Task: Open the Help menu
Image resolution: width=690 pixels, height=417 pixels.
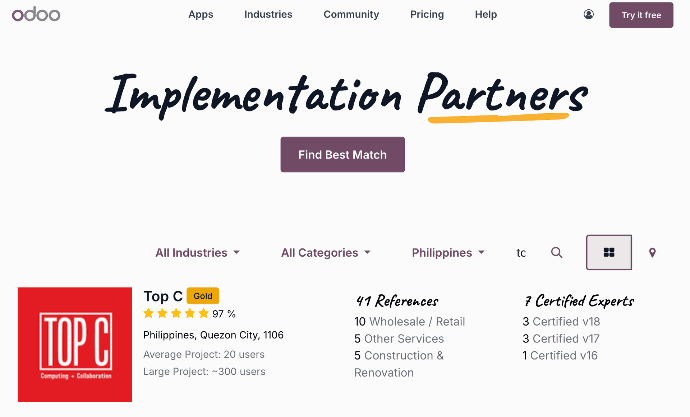Action: [x=486, y=15]
